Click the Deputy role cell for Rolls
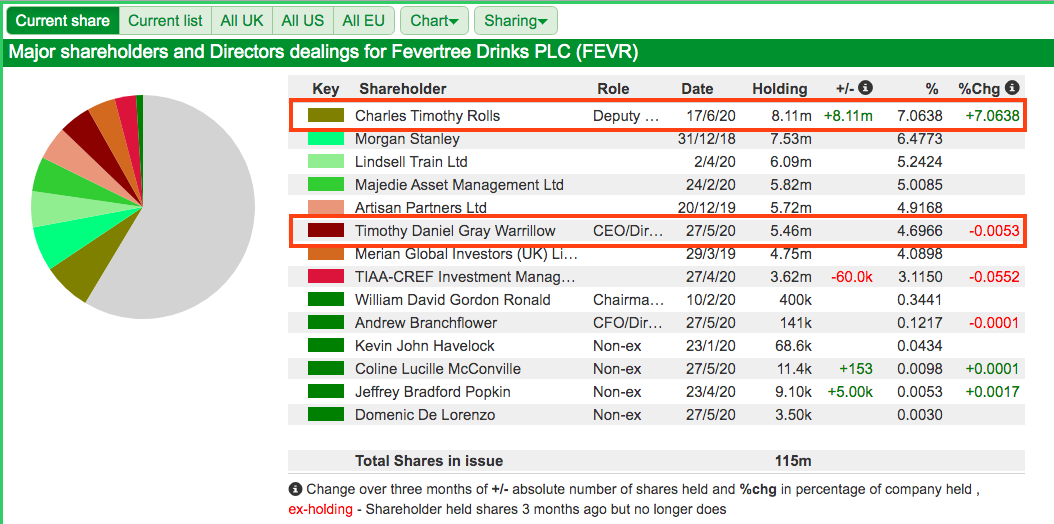The image size is (1054, 524). tap(626, 116)
